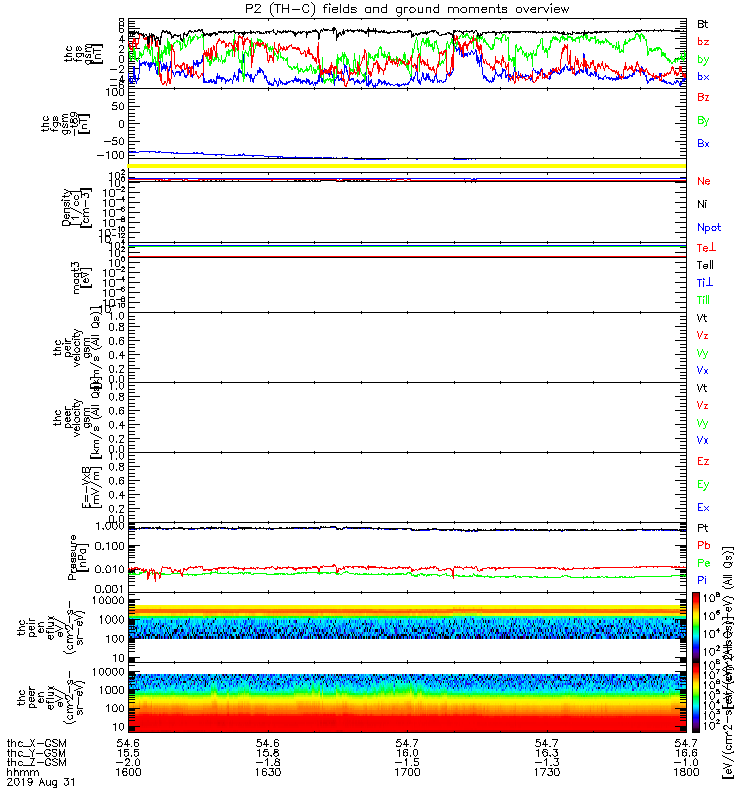
Task: Click the Y-GSM value '16.3'
Action: 547,753
